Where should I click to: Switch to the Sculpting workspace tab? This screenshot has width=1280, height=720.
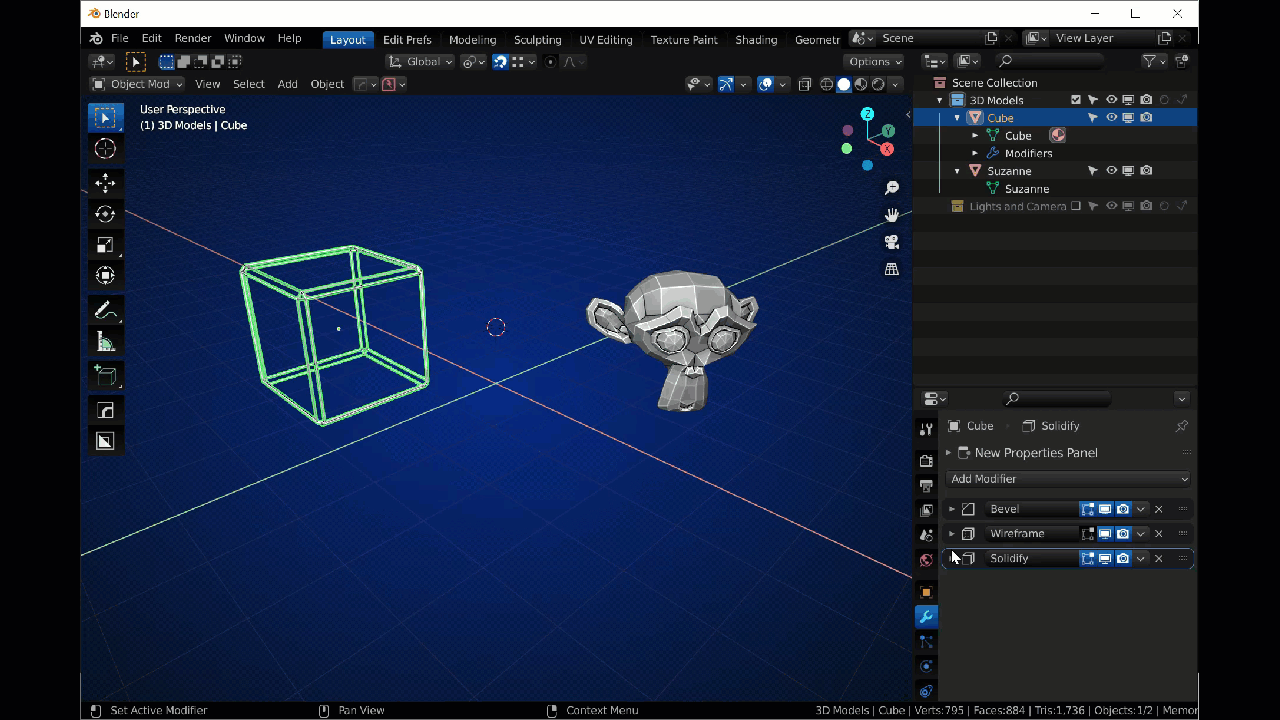click(537, 40)
